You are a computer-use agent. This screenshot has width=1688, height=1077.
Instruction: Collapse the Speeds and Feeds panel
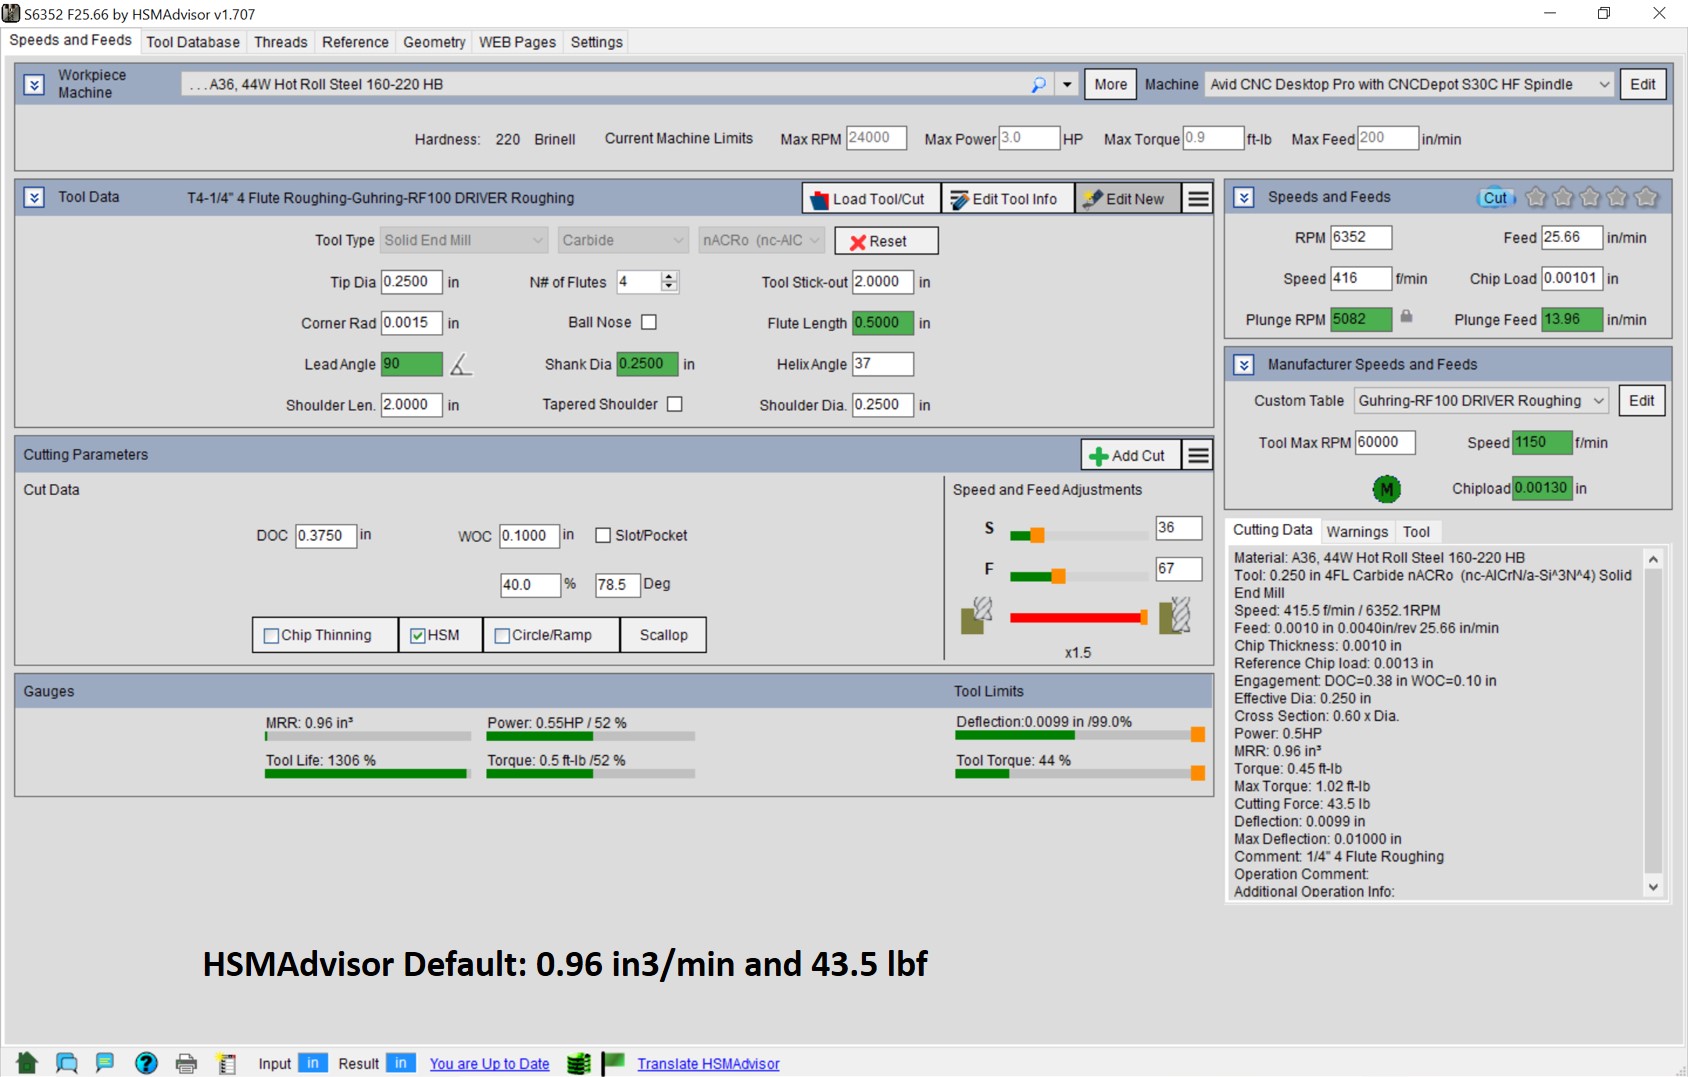click(1244, 198)
